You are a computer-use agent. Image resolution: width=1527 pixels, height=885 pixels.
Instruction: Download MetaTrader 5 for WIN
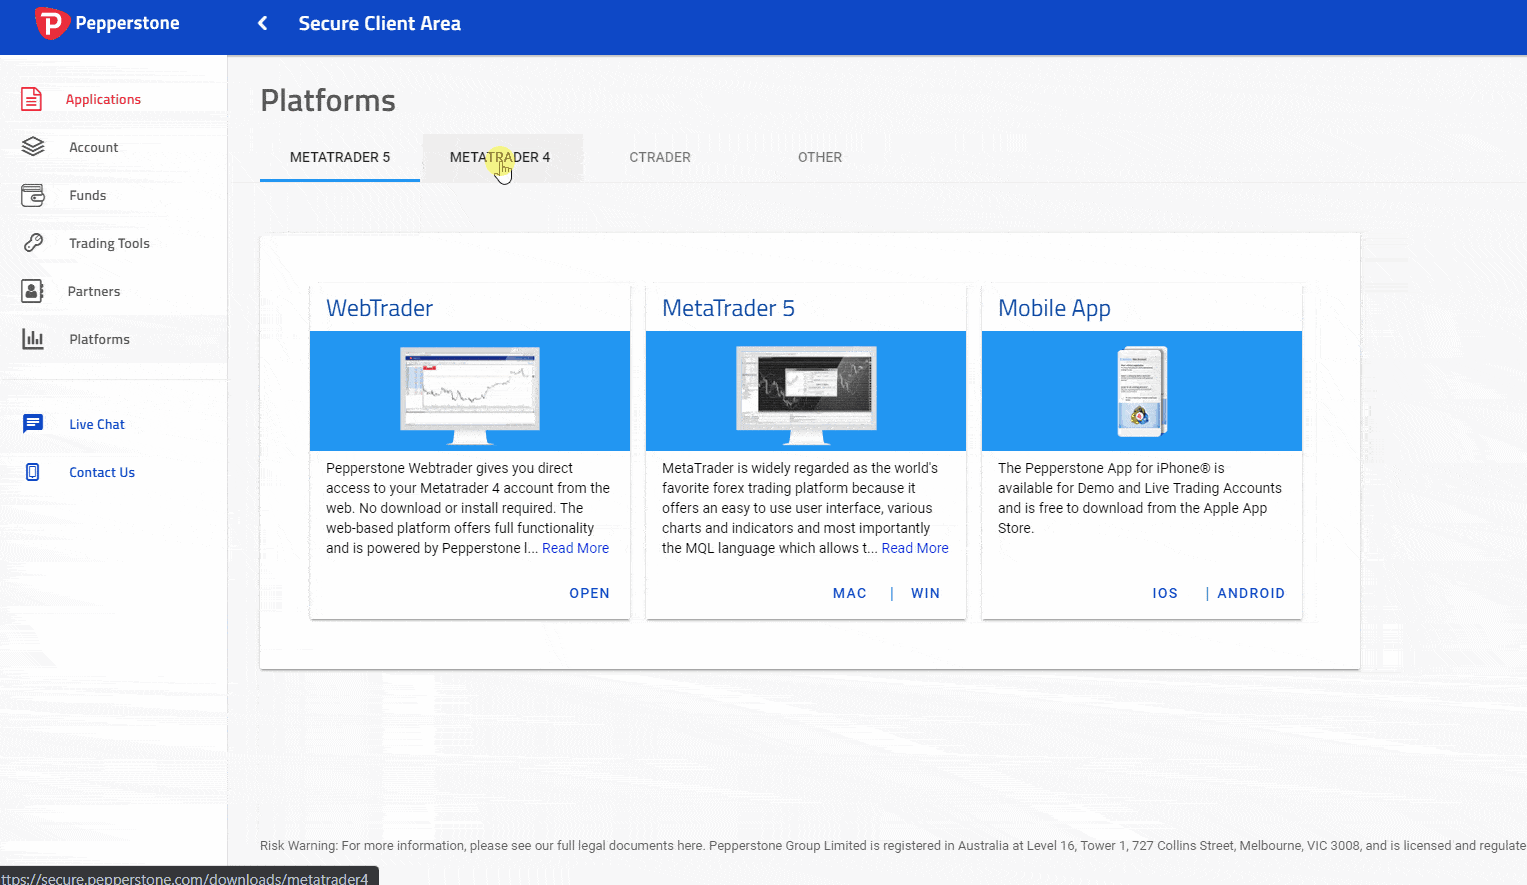click(x=925, y=593)
